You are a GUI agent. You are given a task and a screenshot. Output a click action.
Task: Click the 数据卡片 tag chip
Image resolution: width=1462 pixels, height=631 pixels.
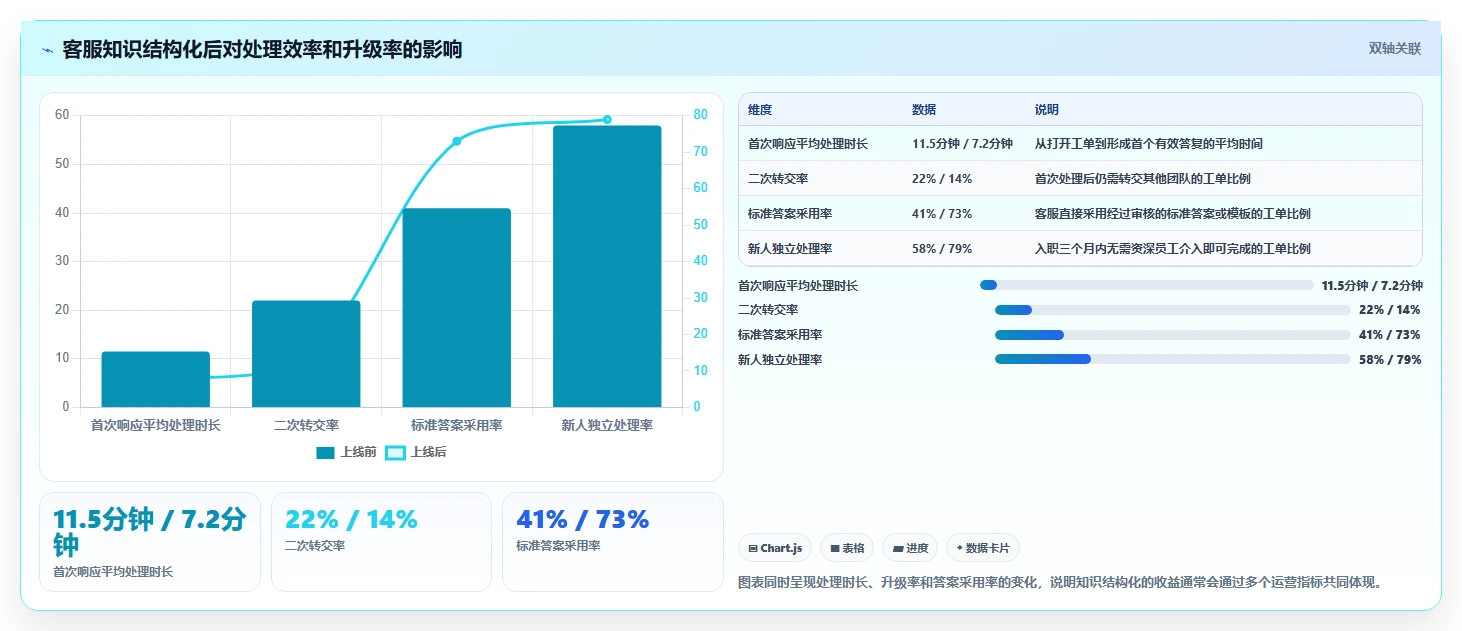pyautogui.click(x=983, y=548)
